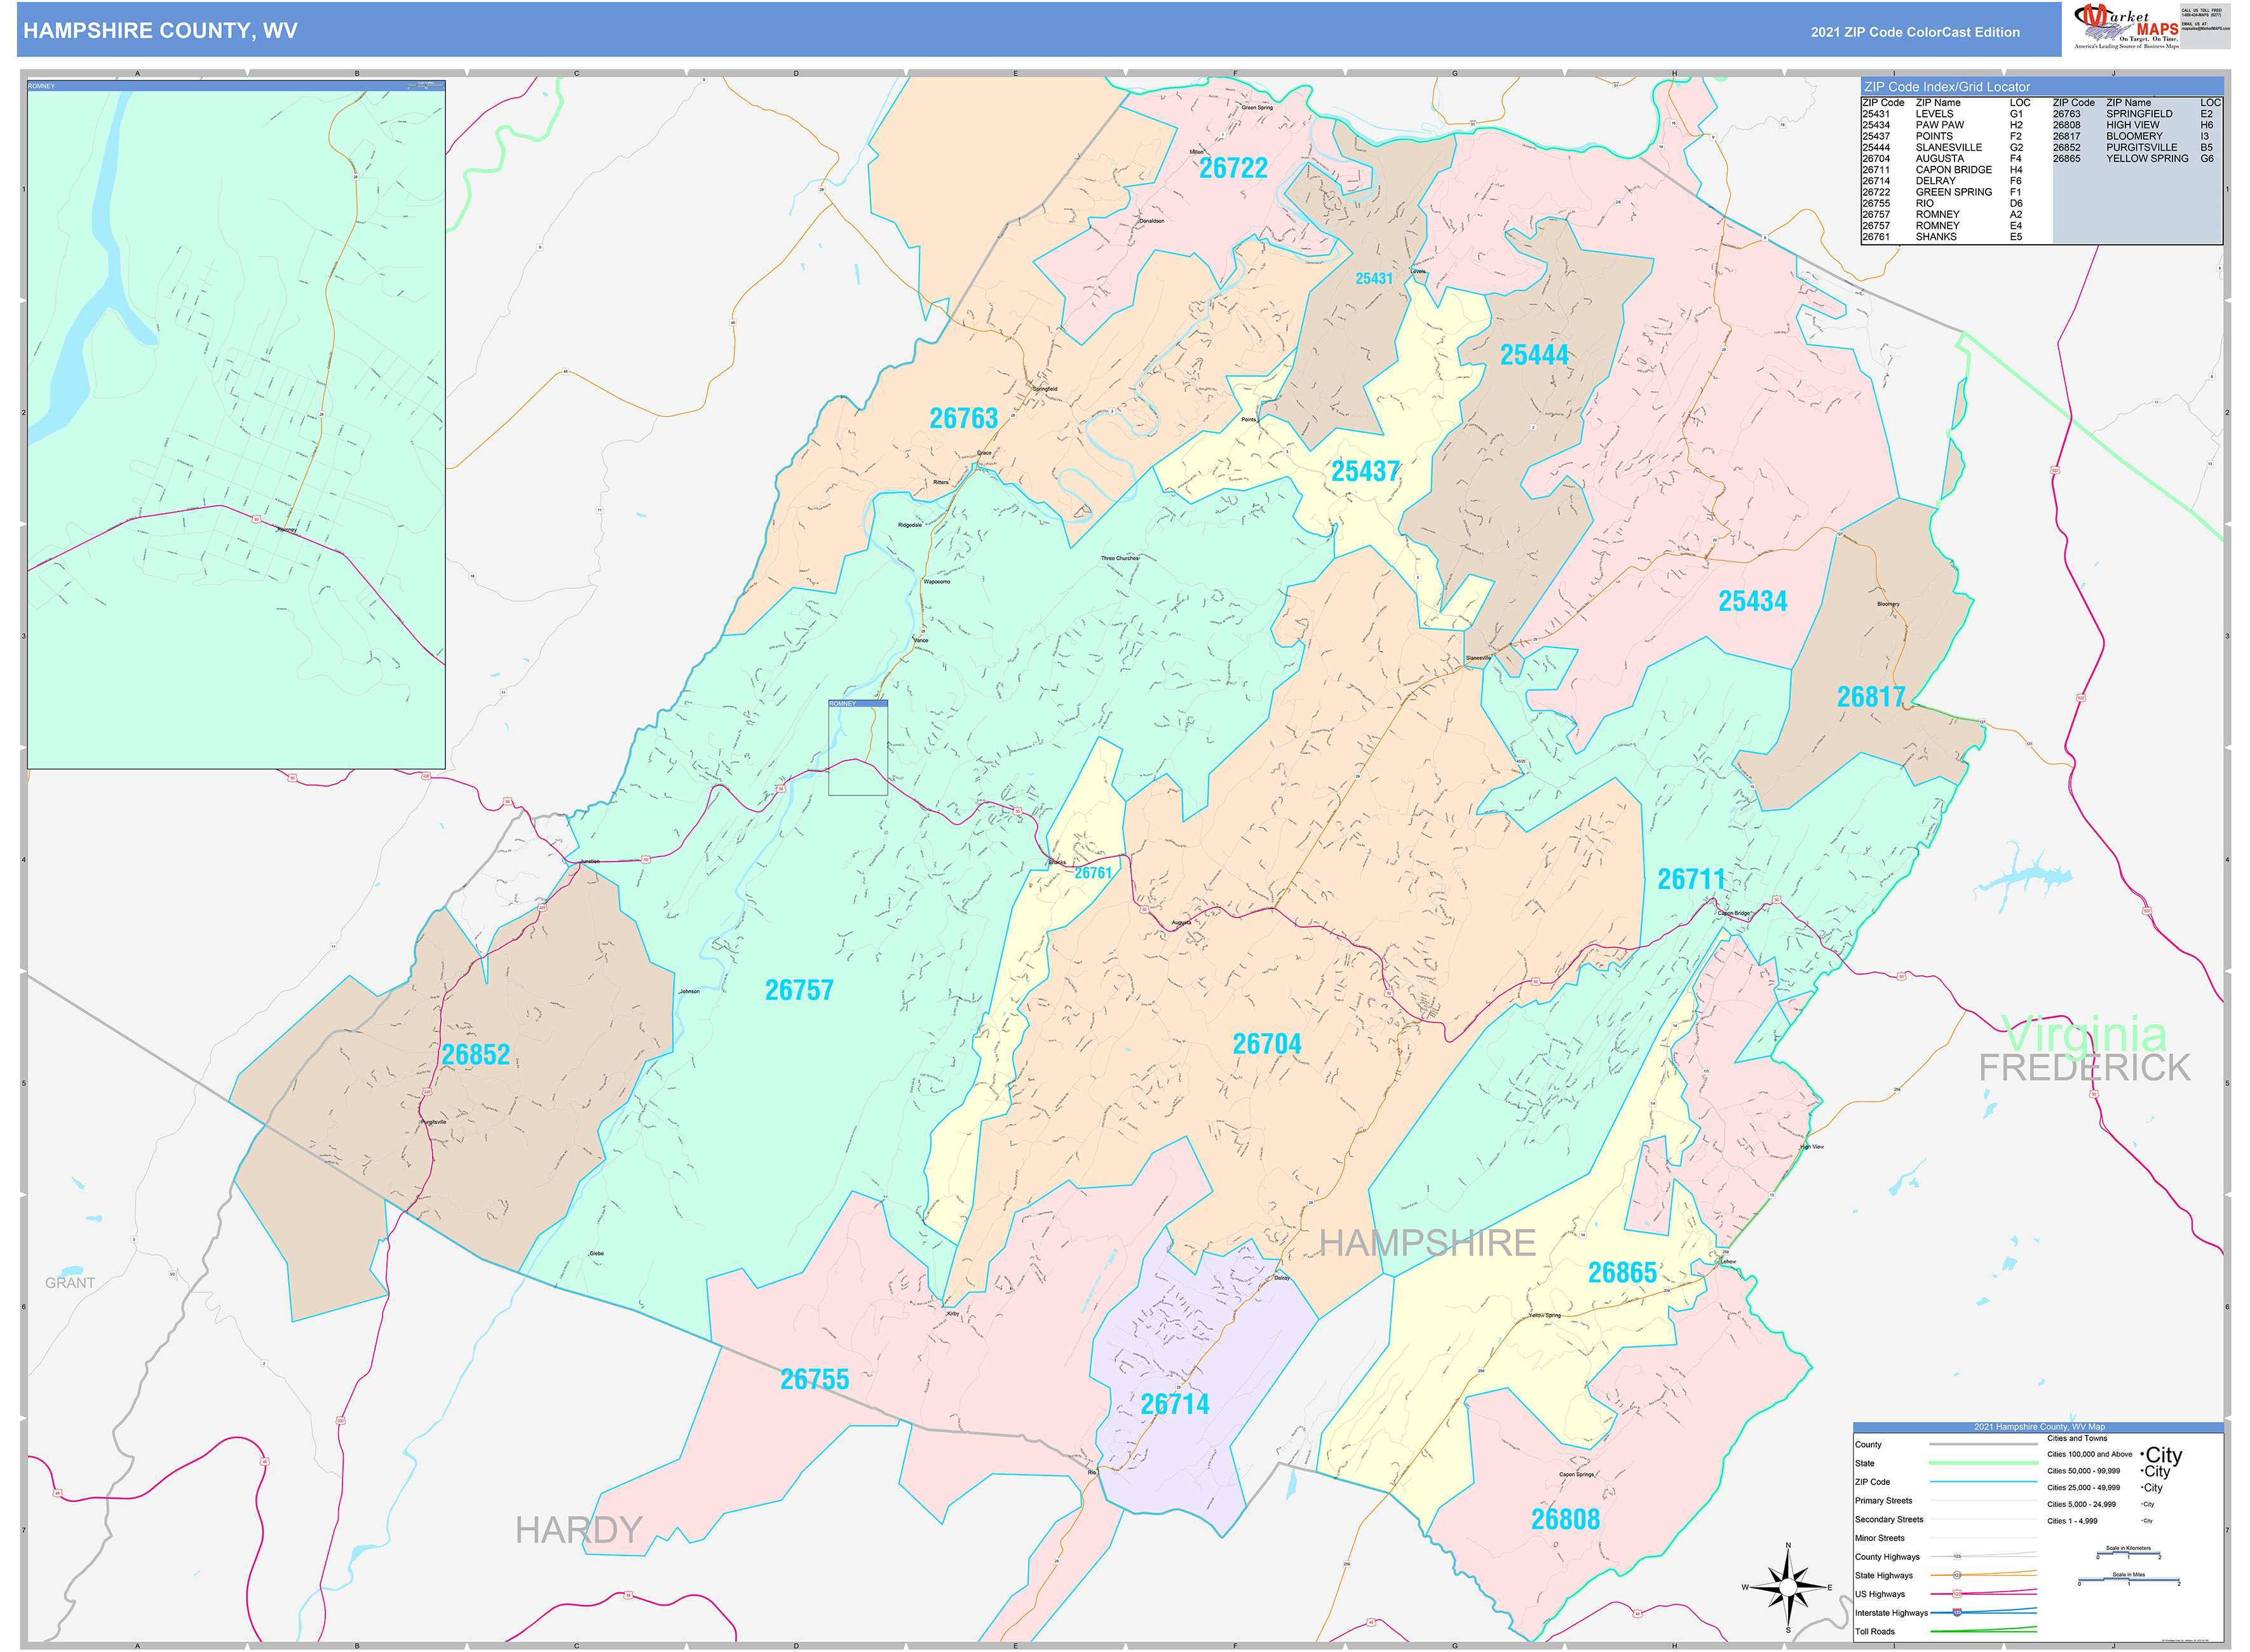Click the CAPON BRIDGE index entry
Image resolution: width=2250 pixels, height=1652 pixels.
click(1954, 170)
